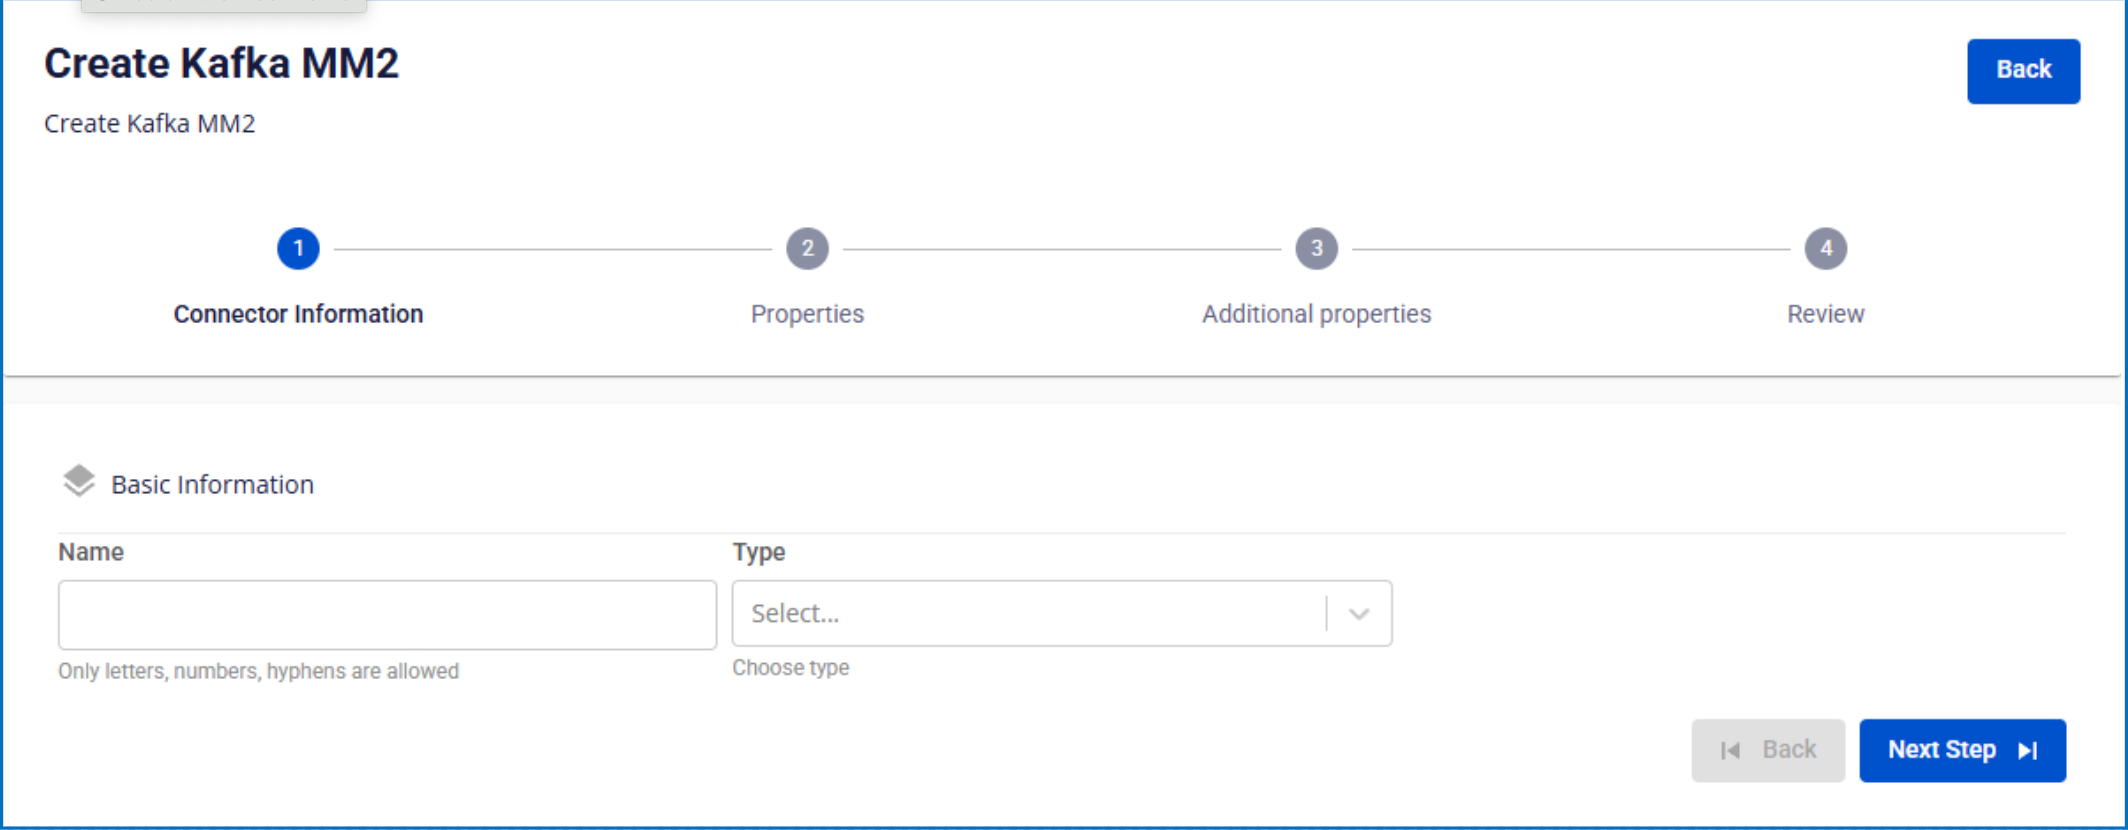Viewport: 2128px width, 830px height.
Task: Click the greyed-out Back button near Next Step
Action: pos(1768,750)
